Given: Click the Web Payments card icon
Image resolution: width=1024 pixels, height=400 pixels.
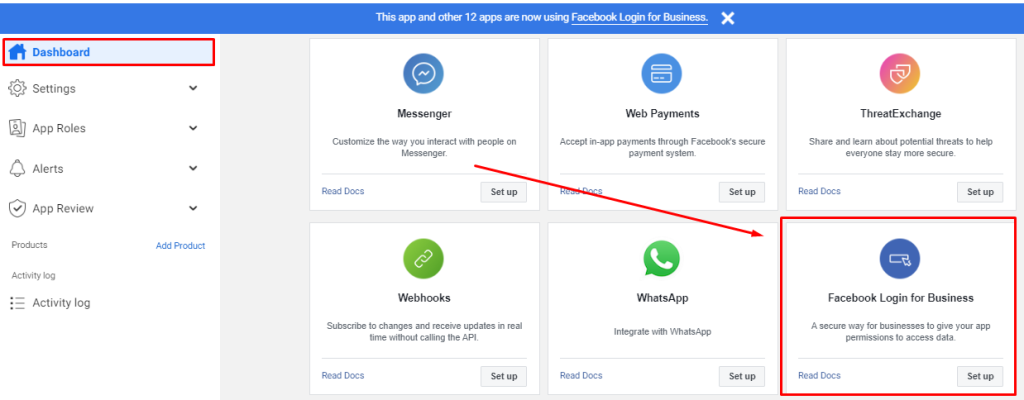Looking at the screenshot, I should (662, 74).
